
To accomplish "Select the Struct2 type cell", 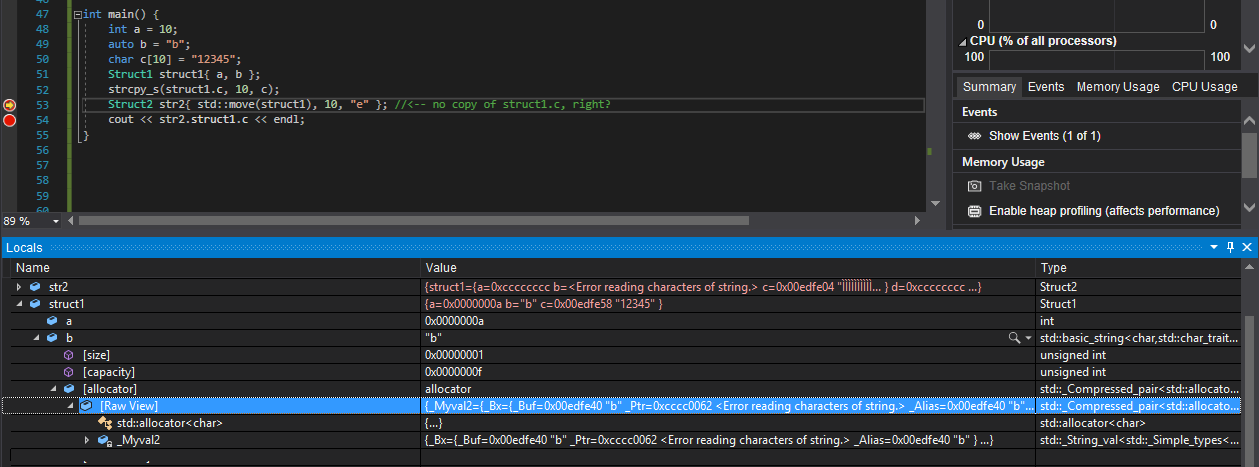I will pos(1138,287).
